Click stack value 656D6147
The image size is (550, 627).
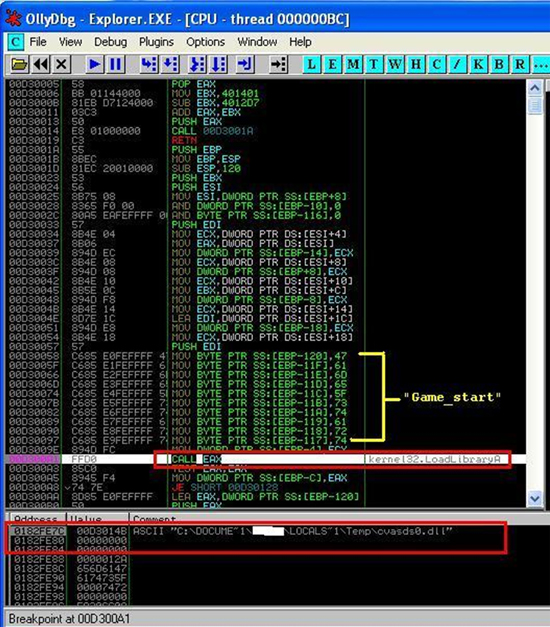pyautogui.click(x=102, y=569)
